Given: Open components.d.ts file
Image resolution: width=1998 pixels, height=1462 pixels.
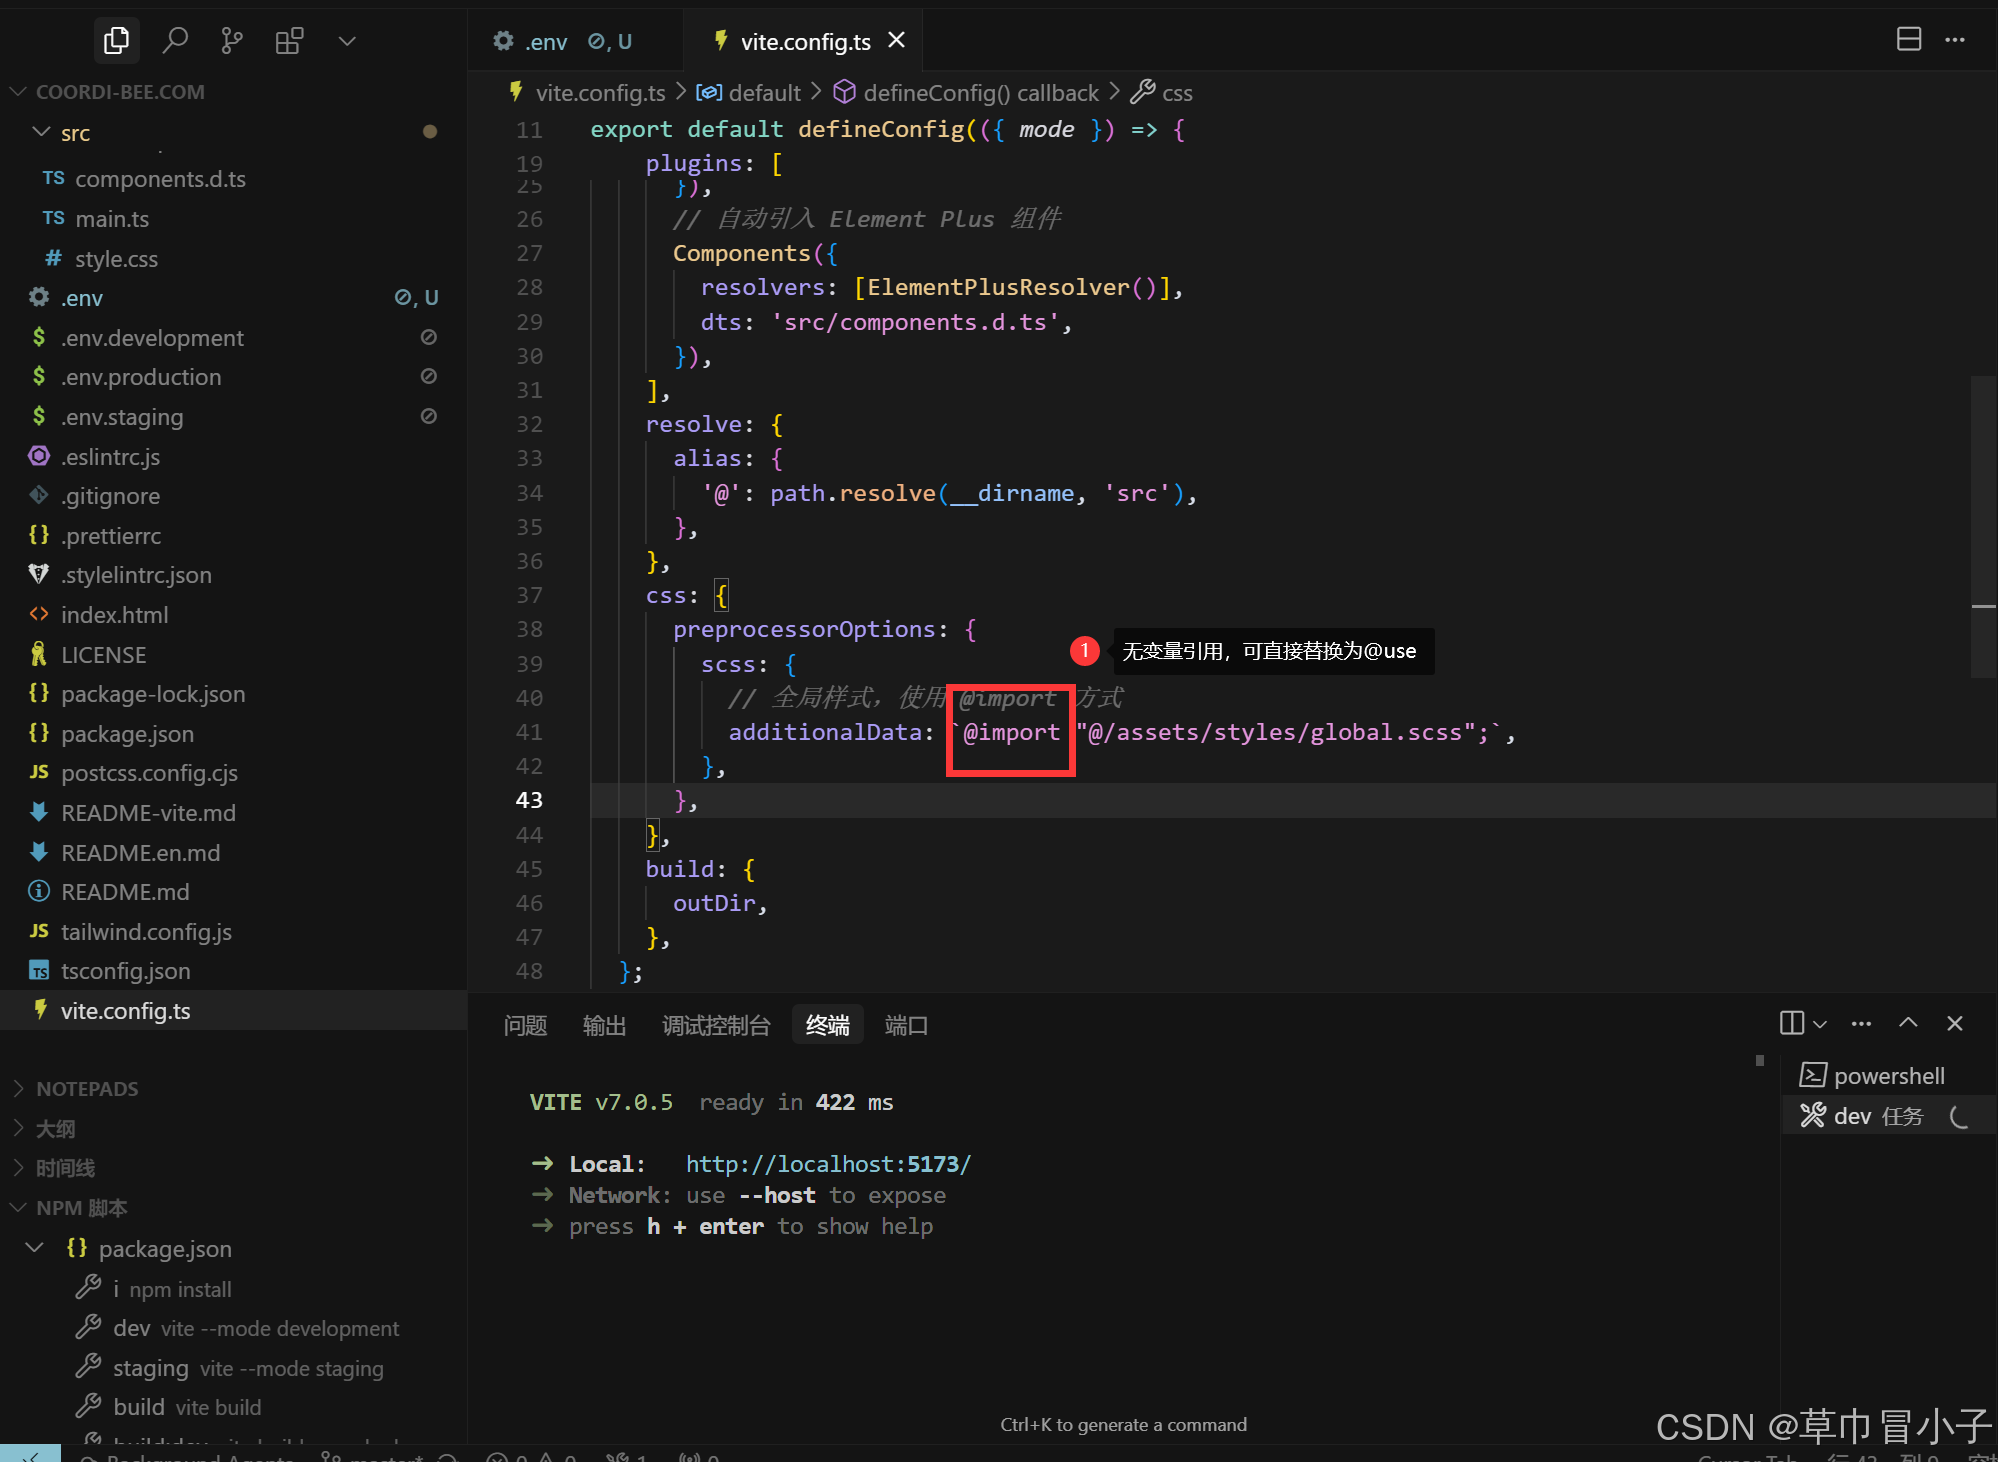Looking at the screenshot, I should (x=234, y=179).
